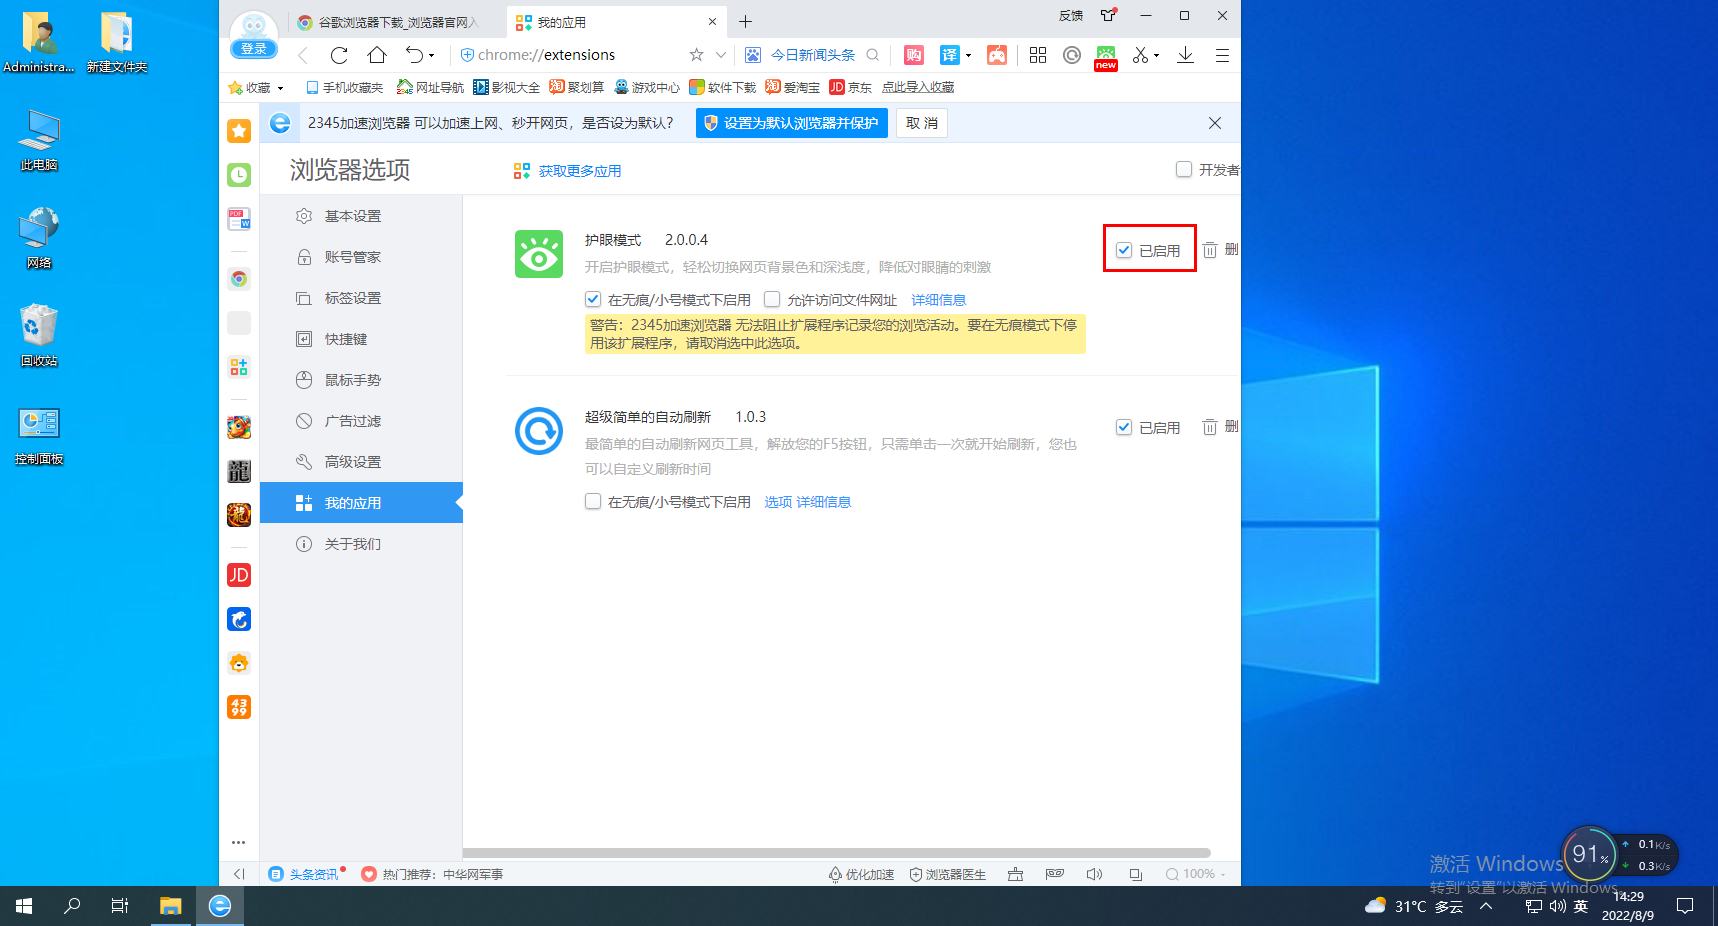The width and height of the screenshot is (1718, 926).
Task: Click the 今日新闻头条 search box
Action: coord(812,55)
